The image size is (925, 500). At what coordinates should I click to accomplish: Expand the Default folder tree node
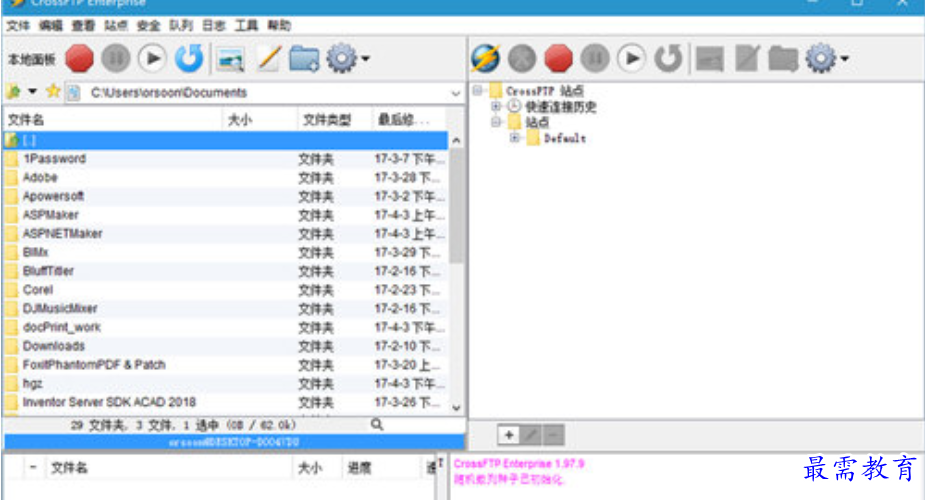(514, 138)
